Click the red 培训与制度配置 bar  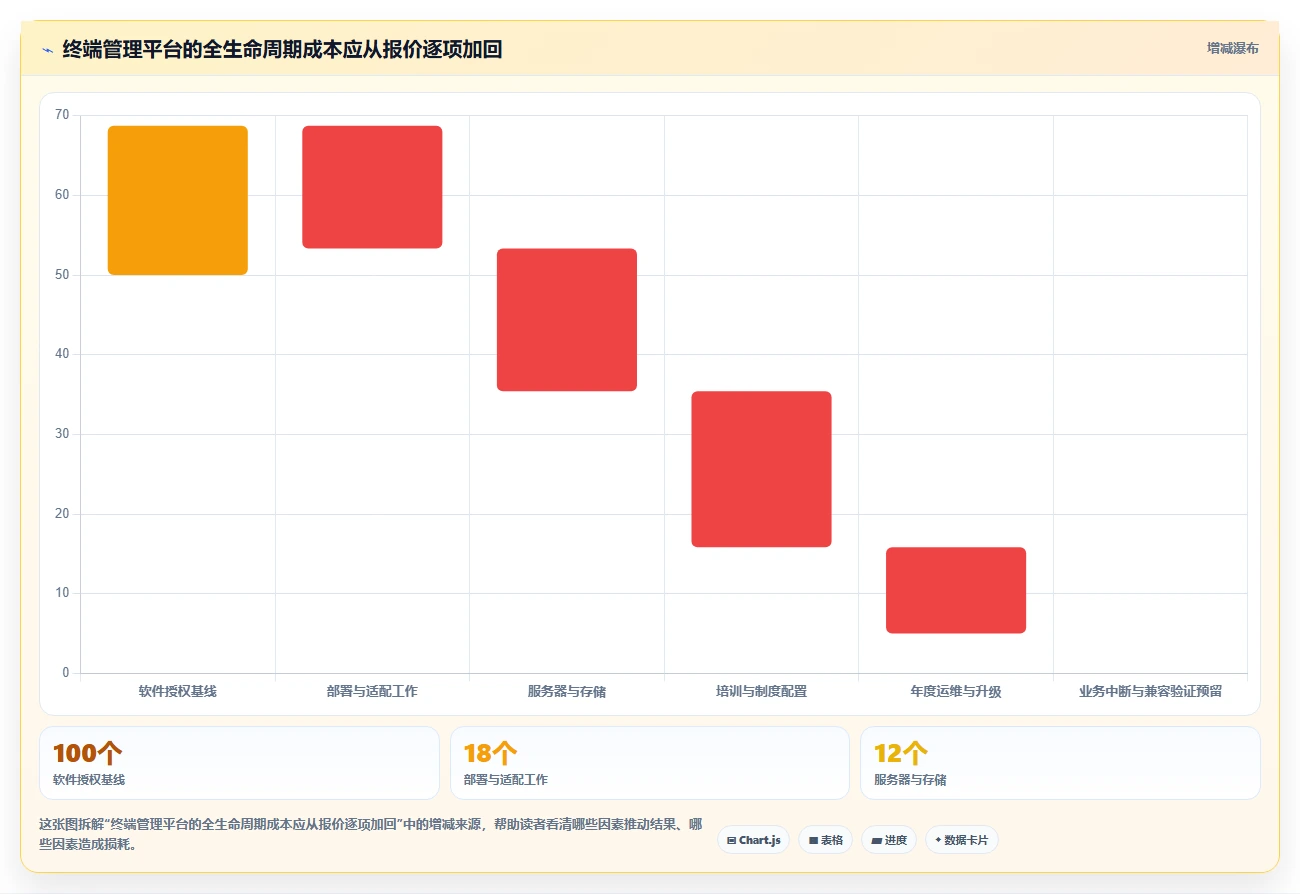761,469
